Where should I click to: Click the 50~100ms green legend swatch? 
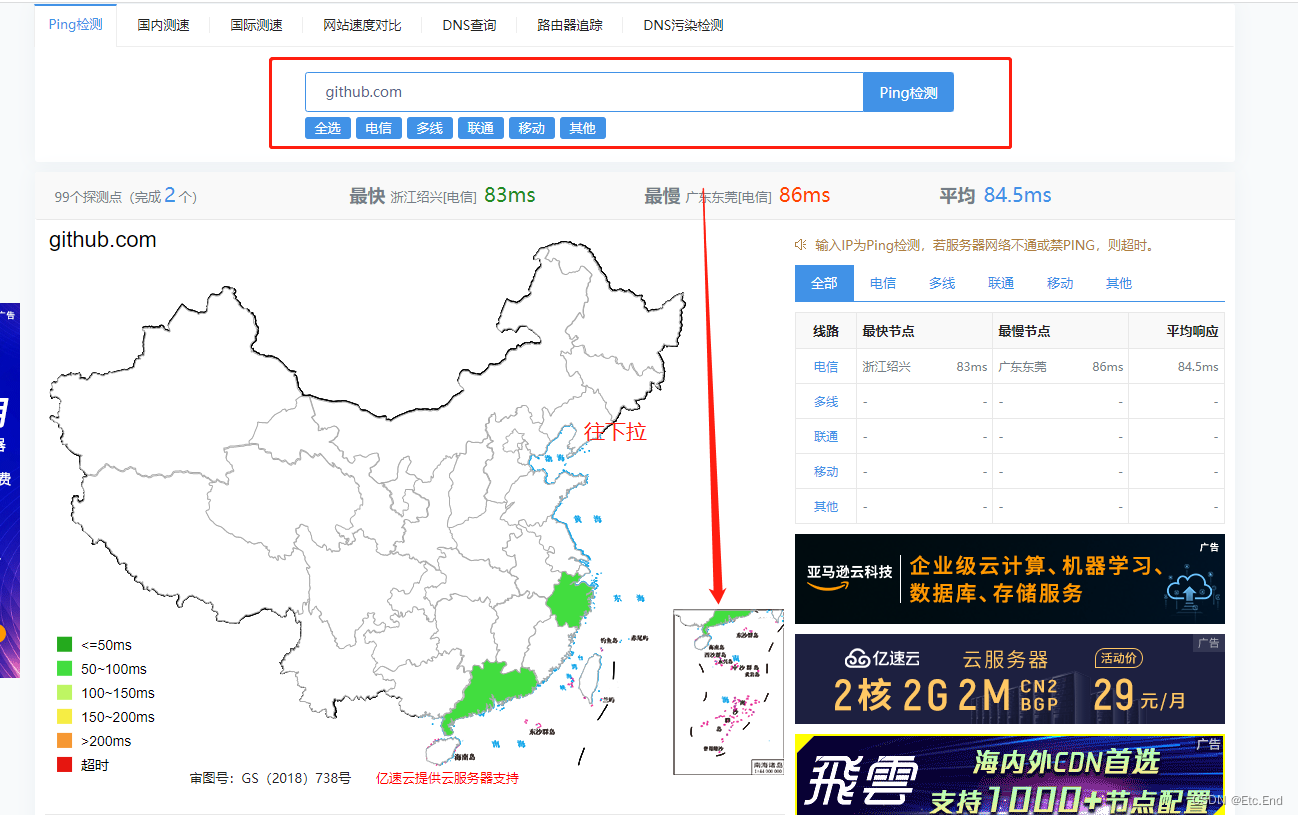click(65, 669)
